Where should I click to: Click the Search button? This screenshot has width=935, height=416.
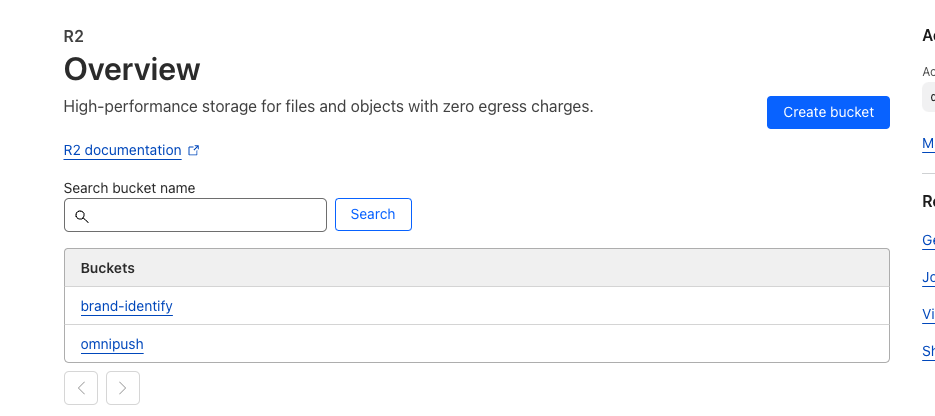pyautogui.click(x=373, y=215)
